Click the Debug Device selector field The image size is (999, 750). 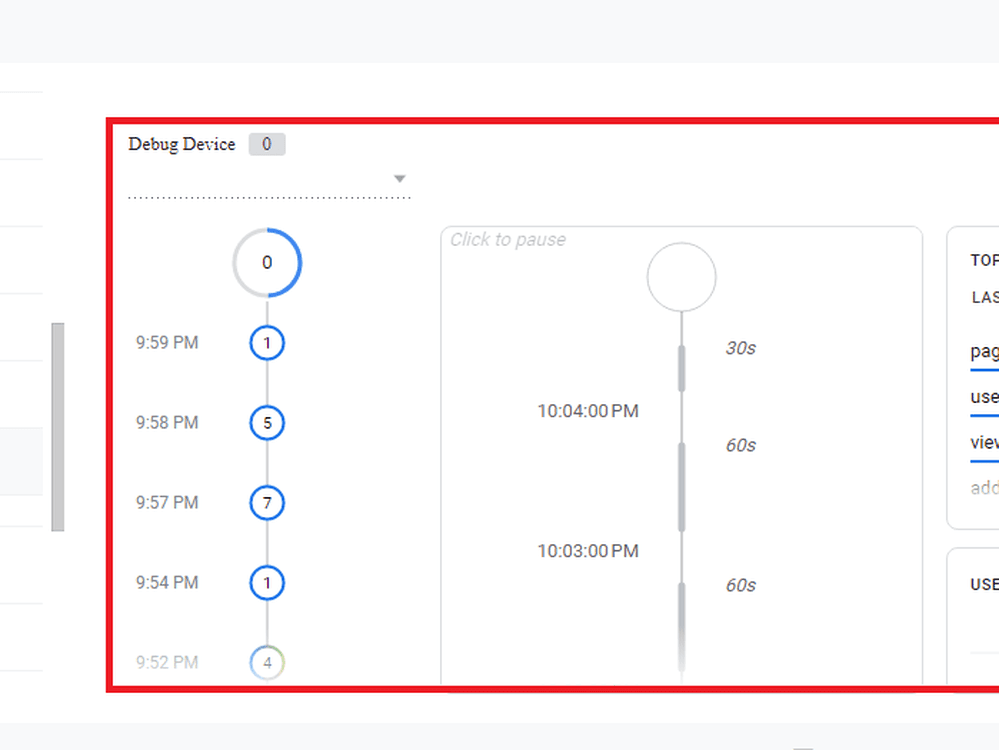tap(270, 180)
